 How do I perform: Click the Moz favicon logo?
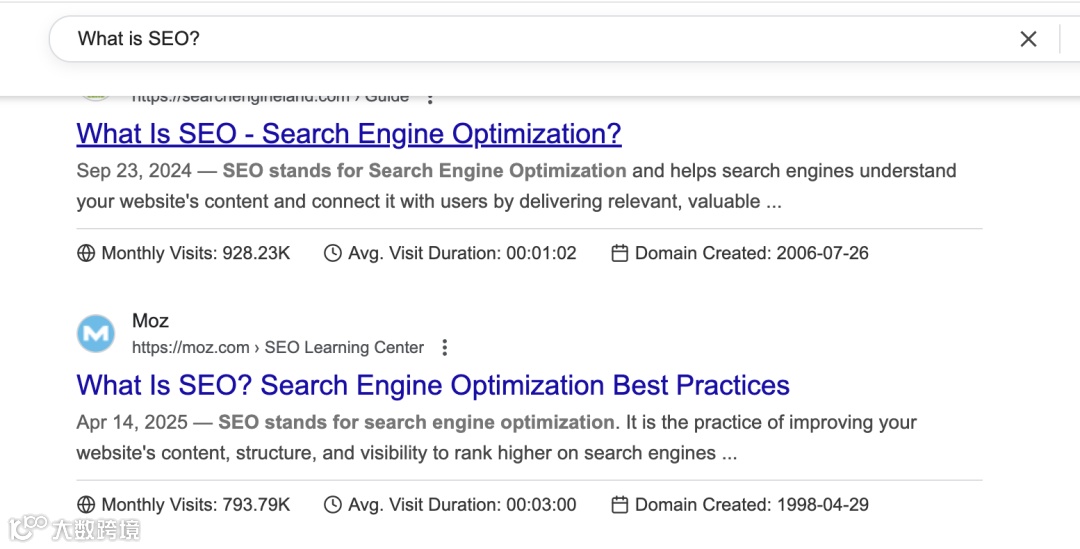click(x=96, y=334)
